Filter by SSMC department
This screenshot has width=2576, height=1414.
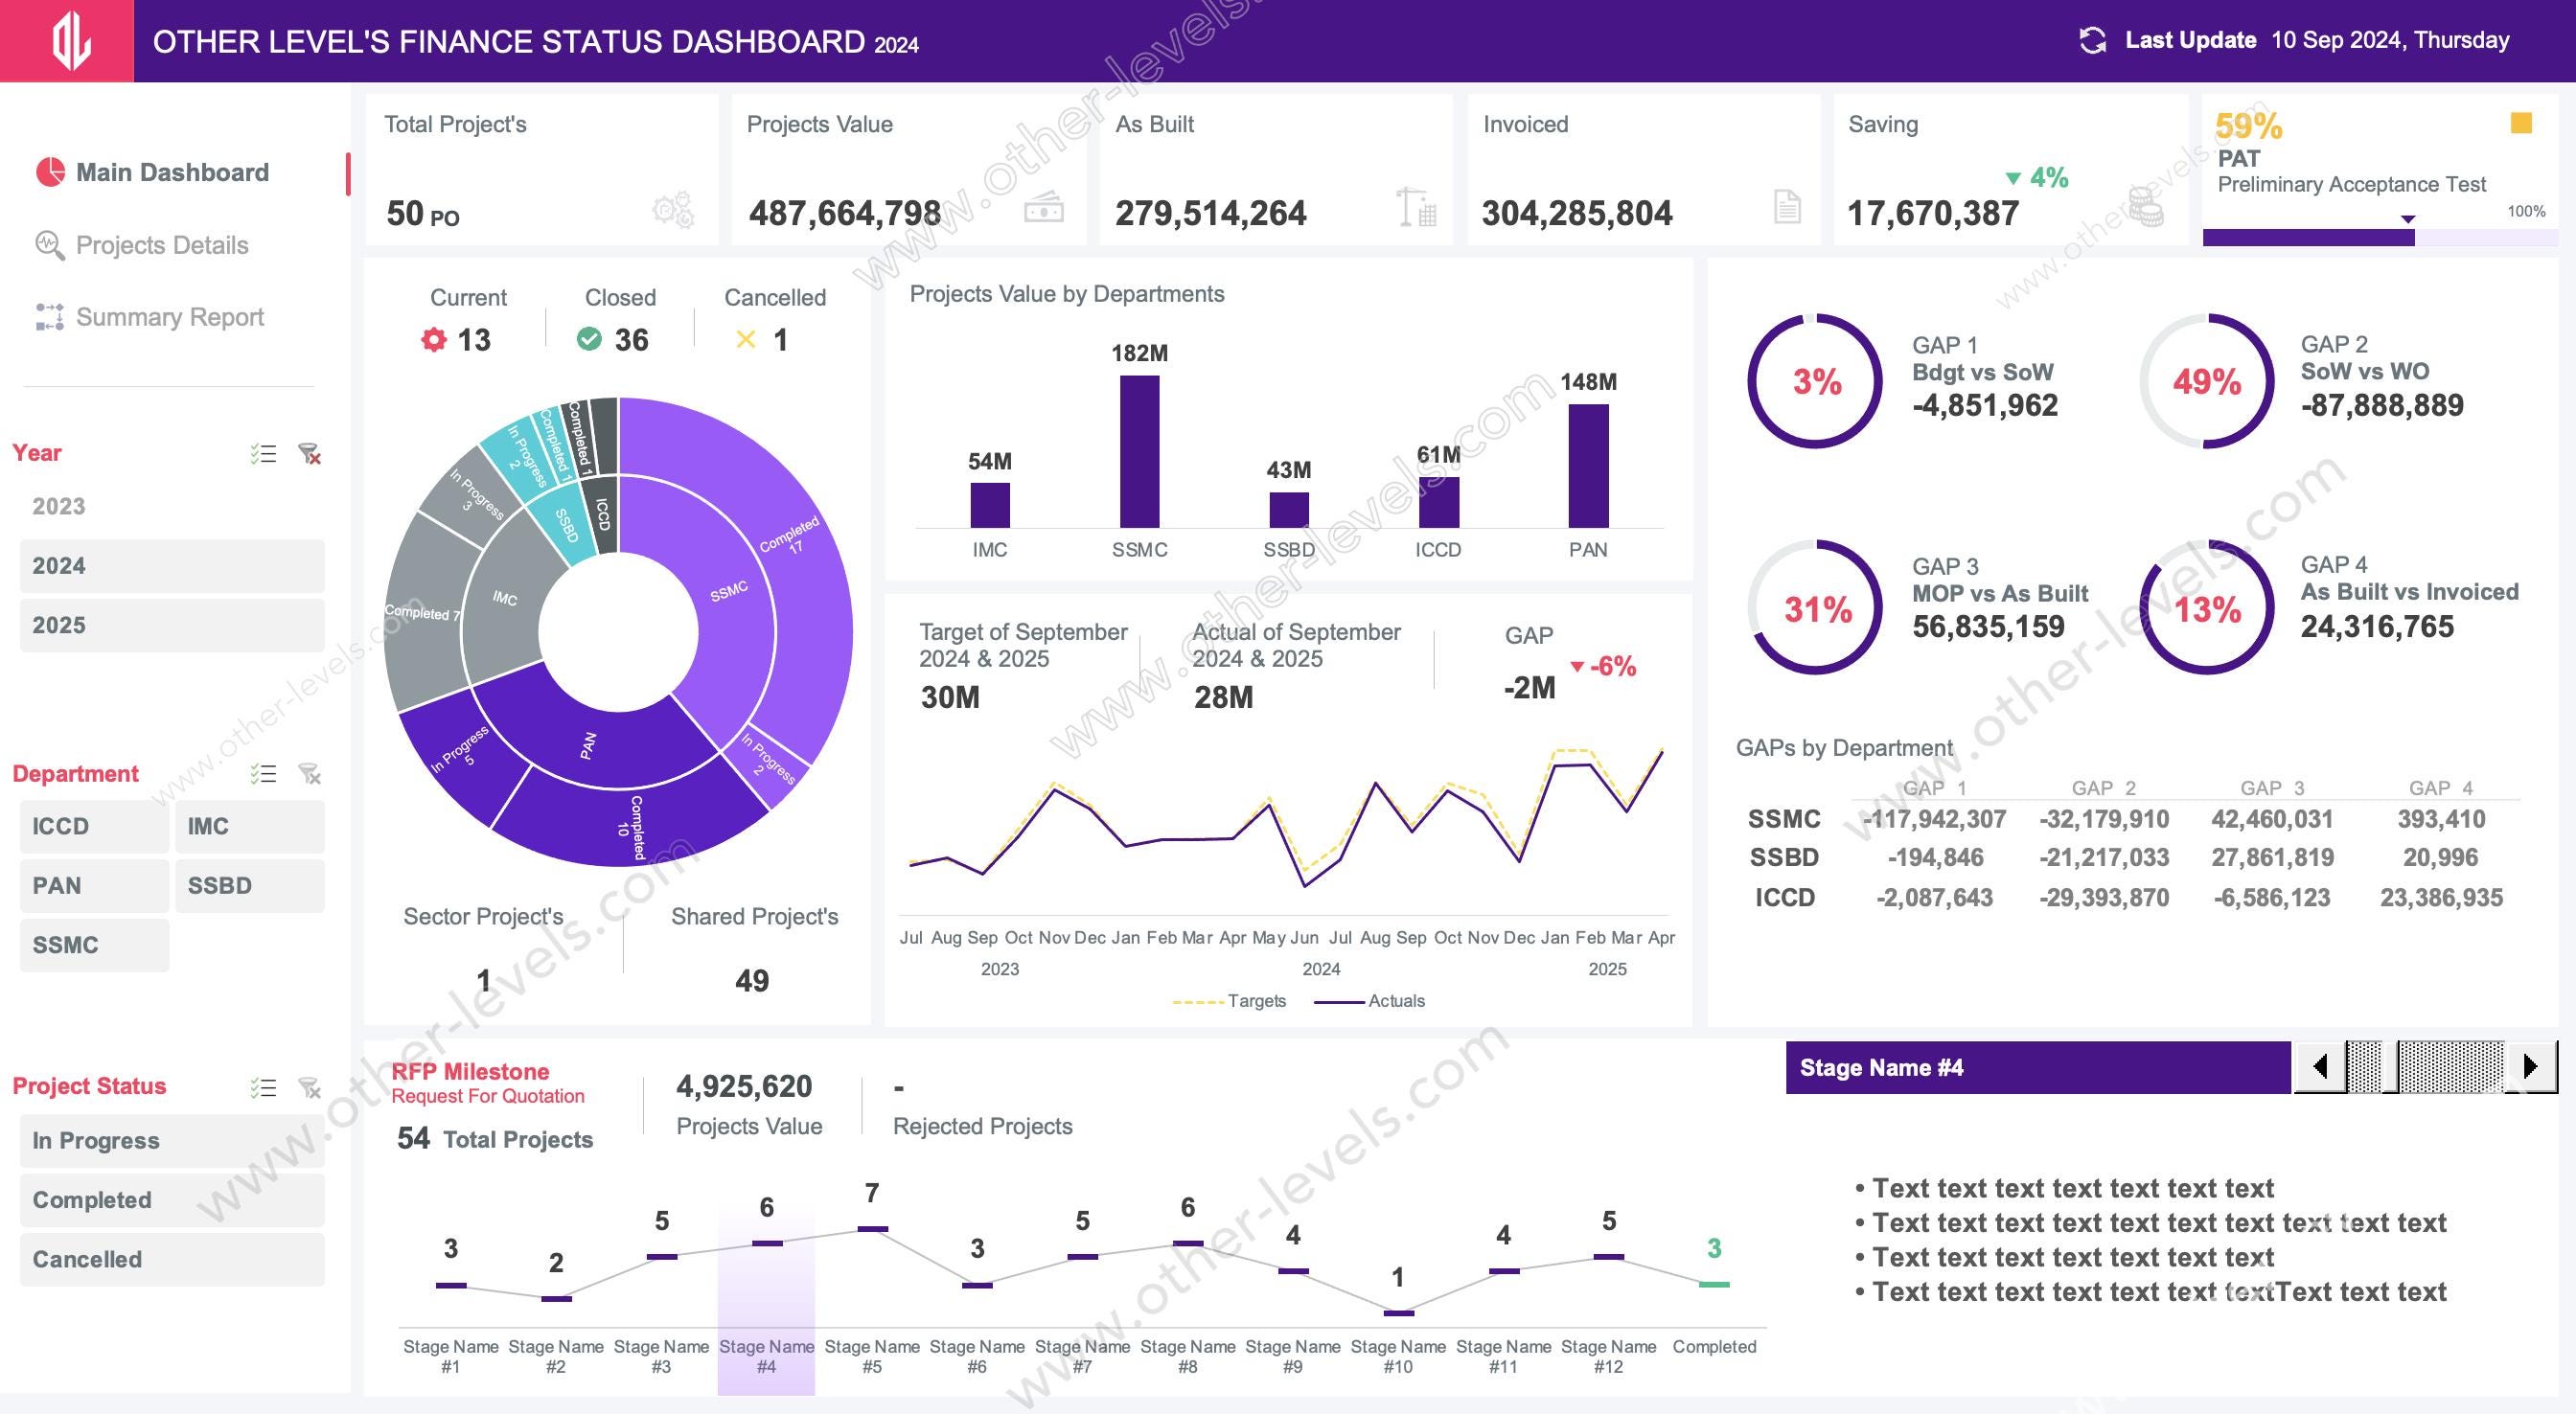94,945
